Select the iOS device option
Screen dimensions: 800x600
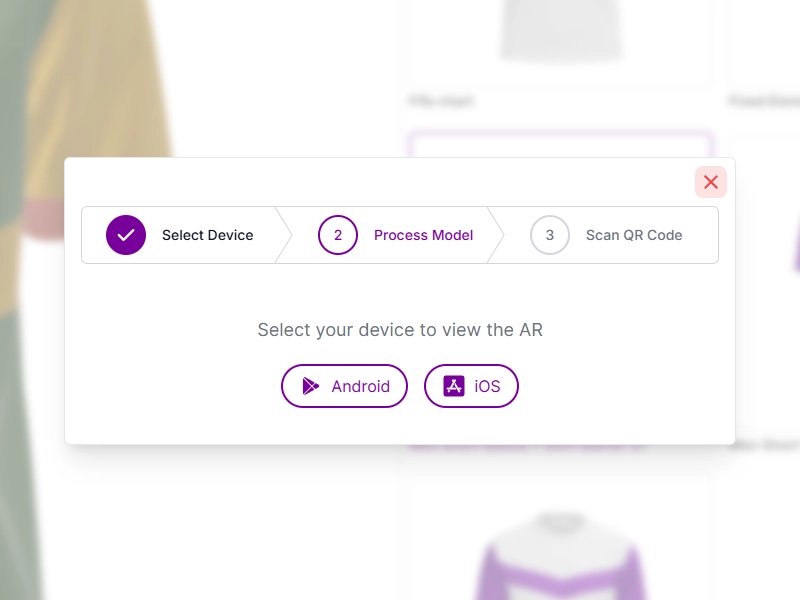click(471, 386)
